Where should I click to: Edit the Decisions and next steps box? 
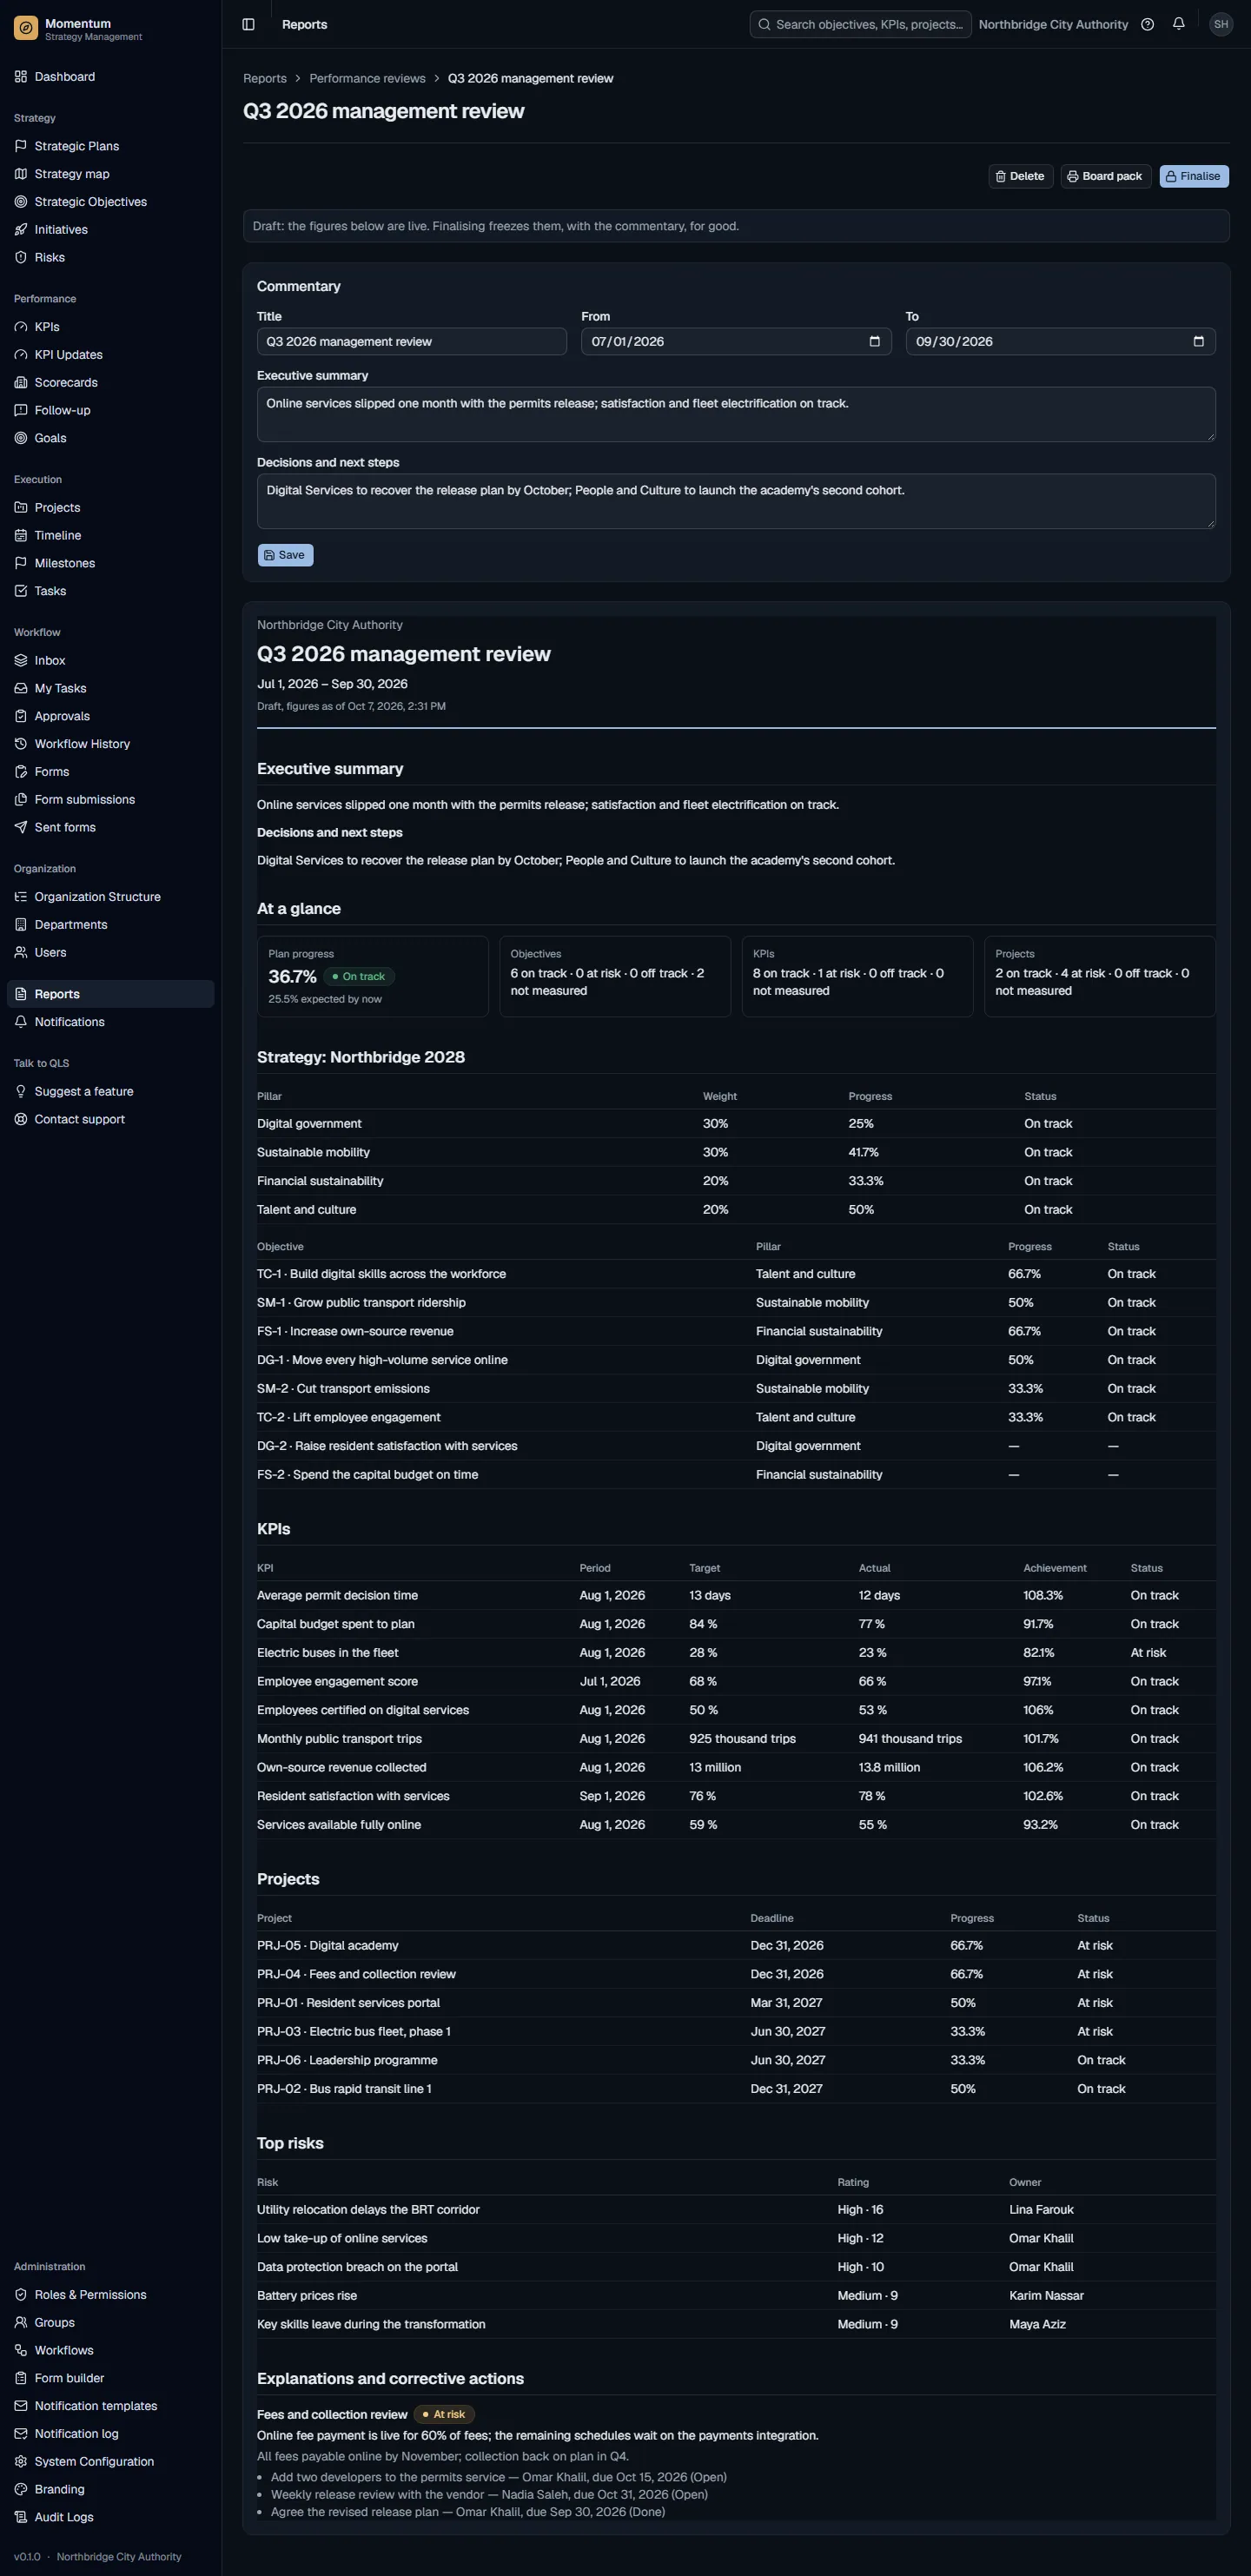click(736, 501)
